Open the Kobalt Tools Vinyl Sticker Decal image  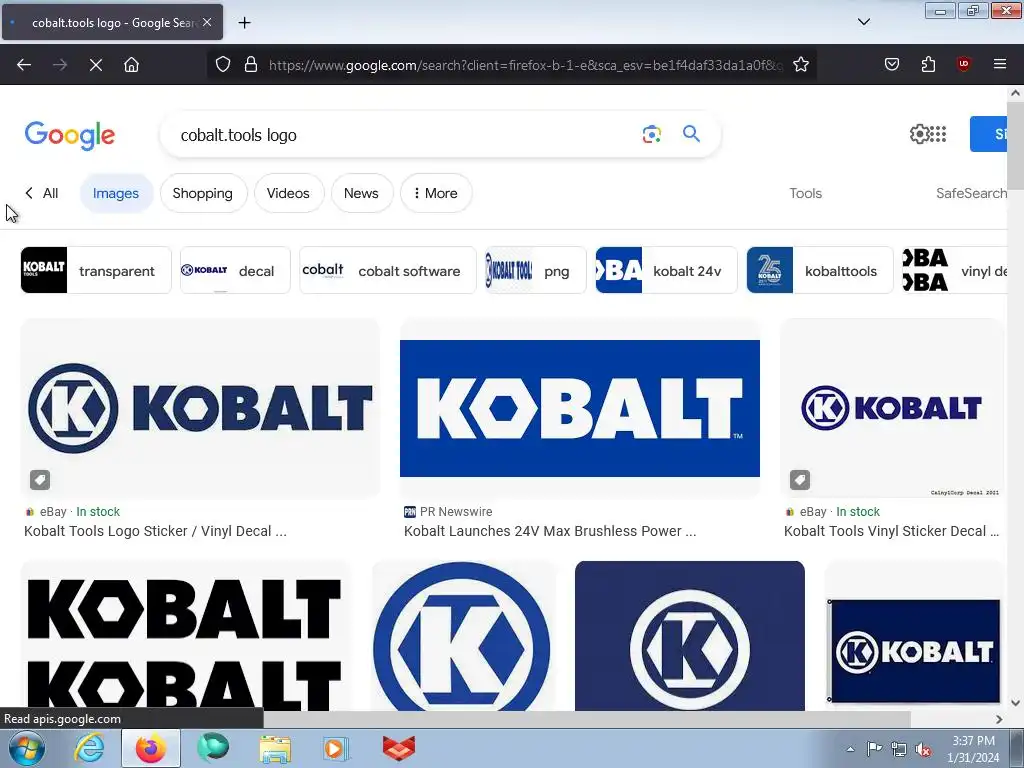892,408
